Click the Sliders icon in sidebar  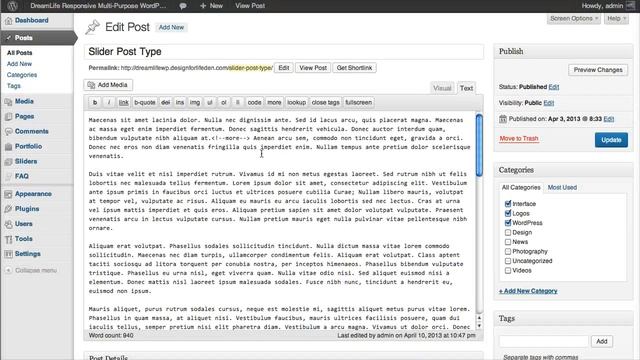tap(8, 162)
